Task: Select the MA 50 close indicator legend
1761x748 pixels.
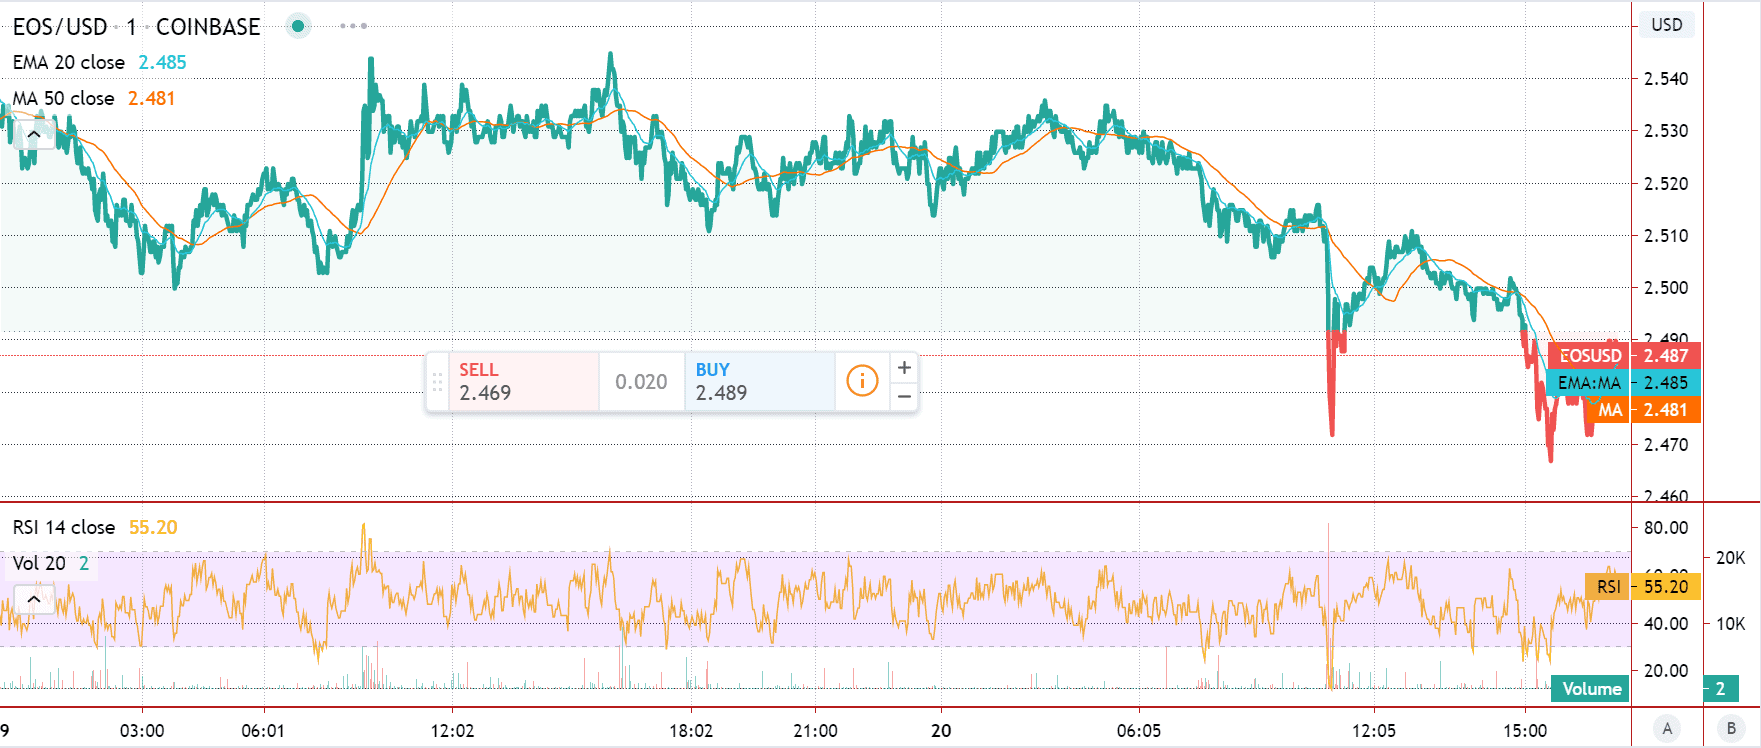Action: coord(64,98)
